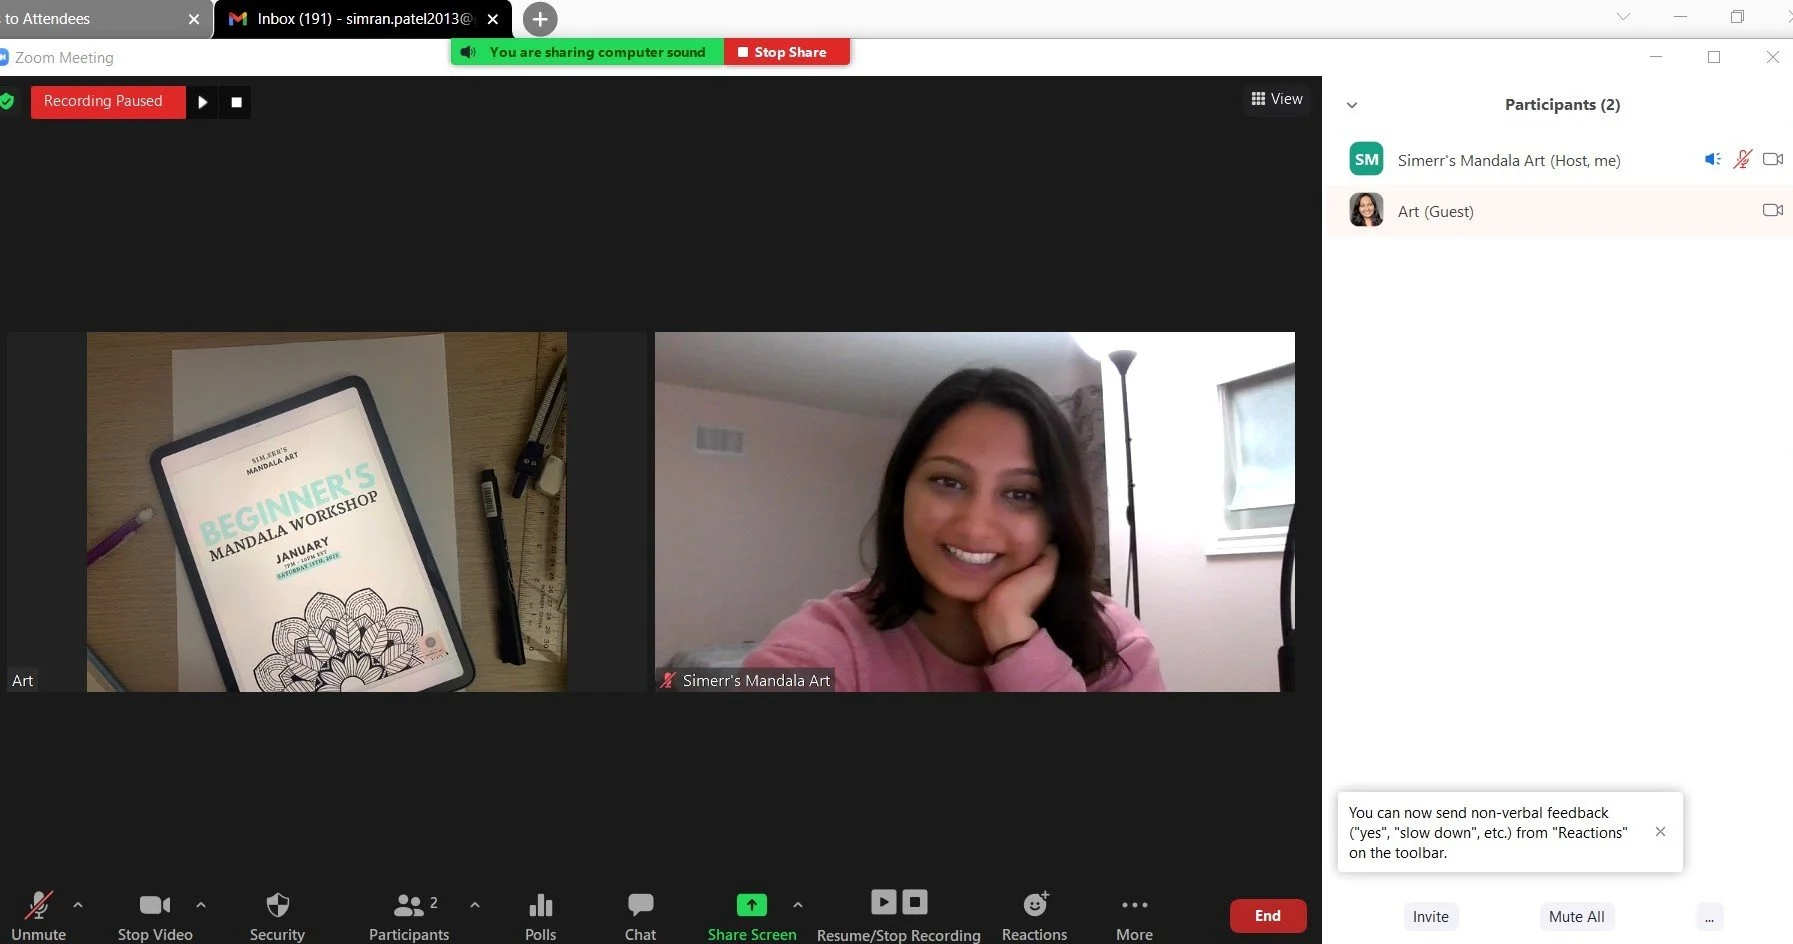The height and width of the screenshot is (944, 1793).
Task: Resume recording next to Recording Paused
Action: (203, 102)
